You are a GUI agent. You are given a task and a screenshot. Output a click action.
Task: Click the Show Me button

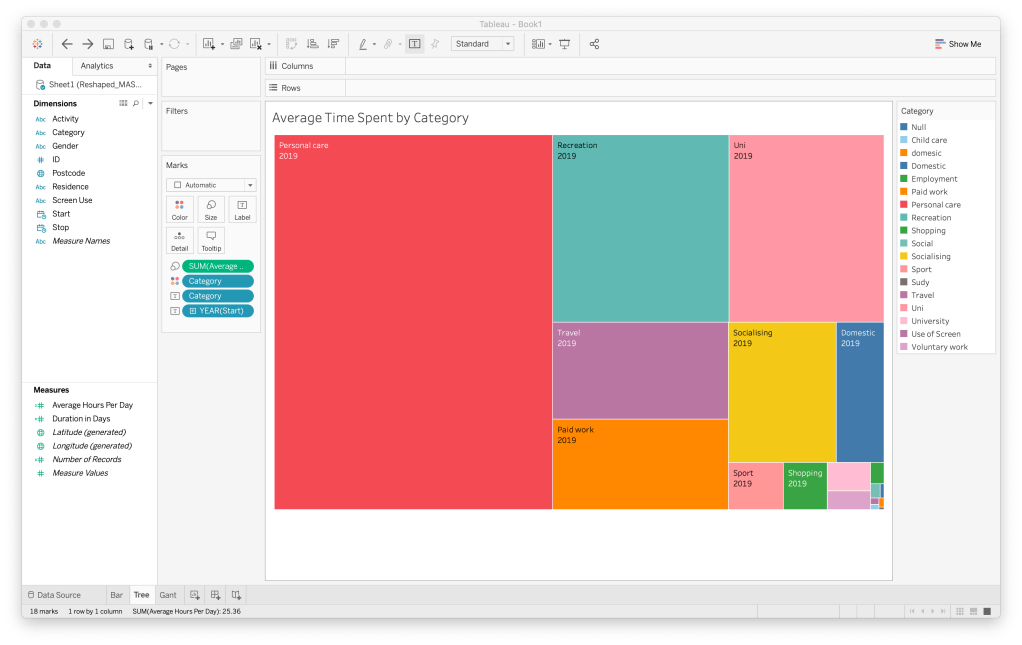958,44
